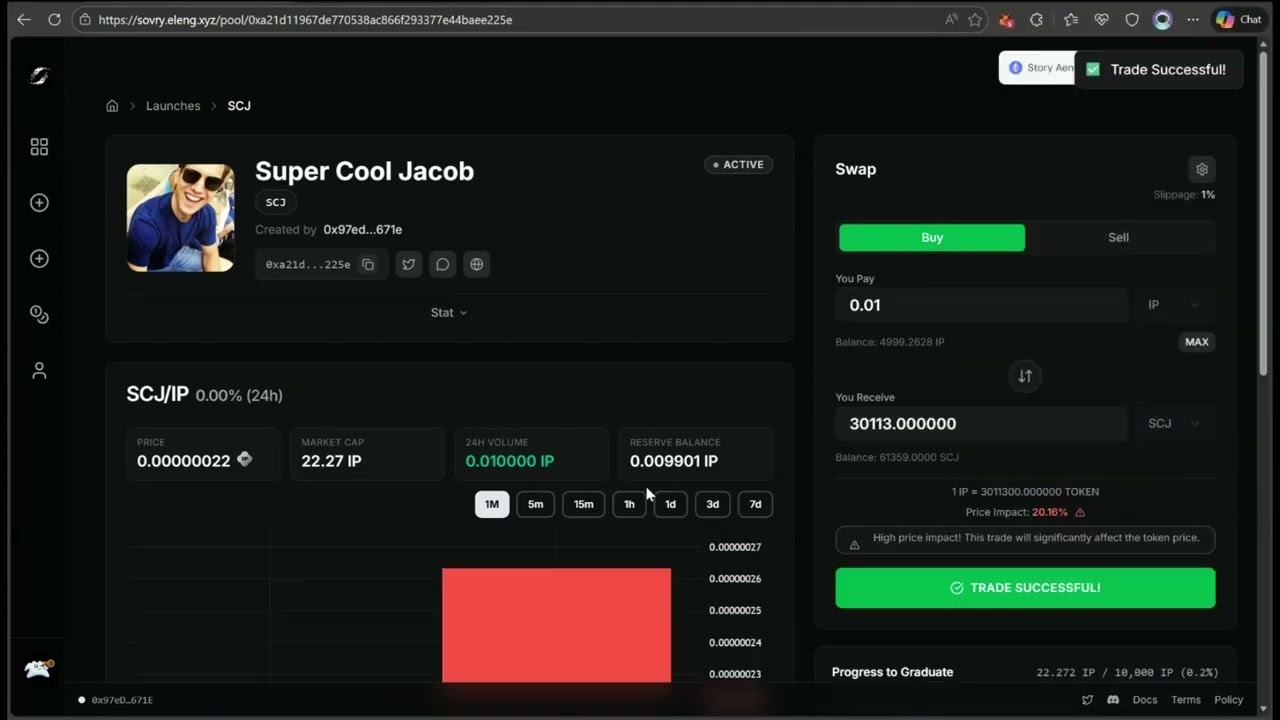Click the red chart candle

pos(556,625)
